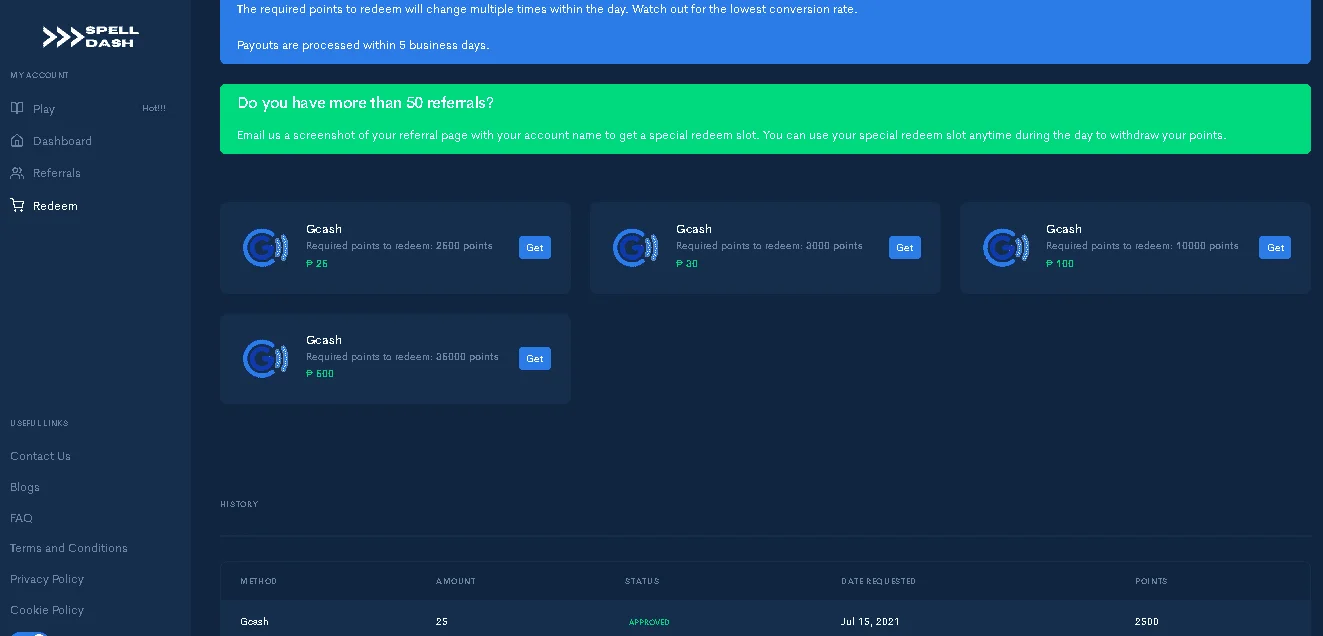Open the Privacy Policy link

pyautogui.click(x=47, y=579)
